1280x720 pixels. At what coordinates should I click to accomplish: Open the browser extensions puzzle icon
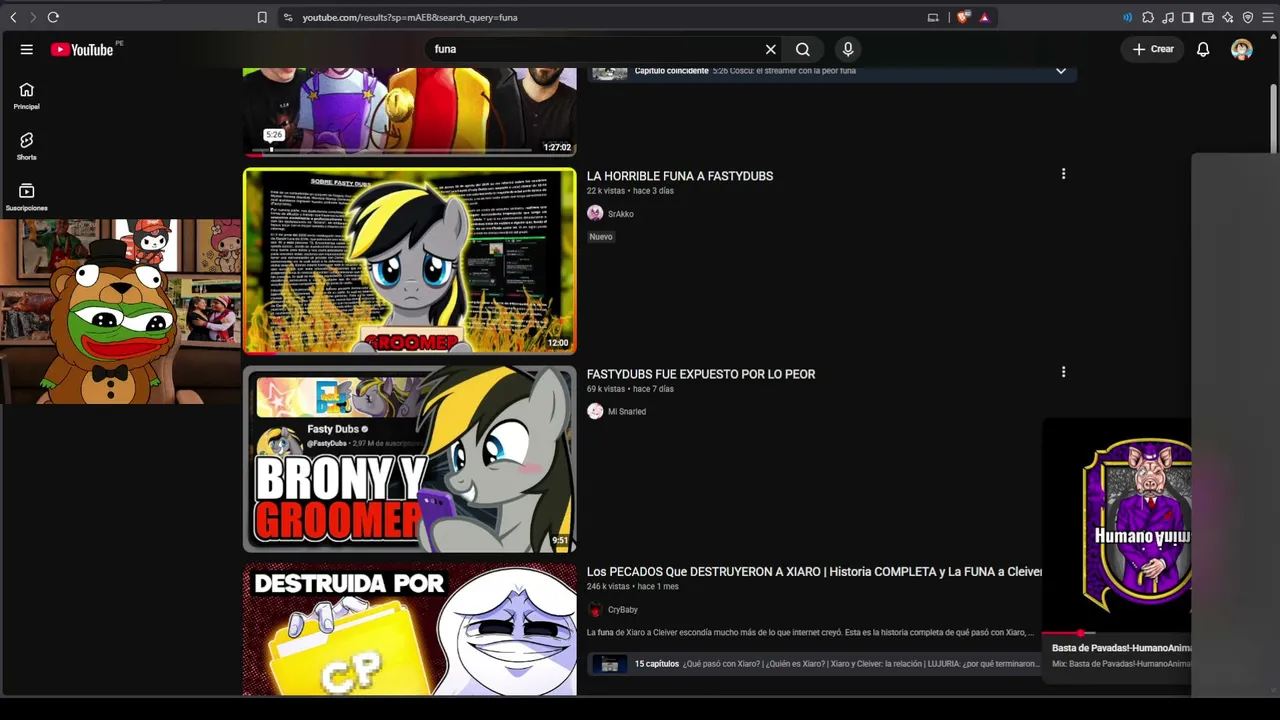tap(1148, 17)
